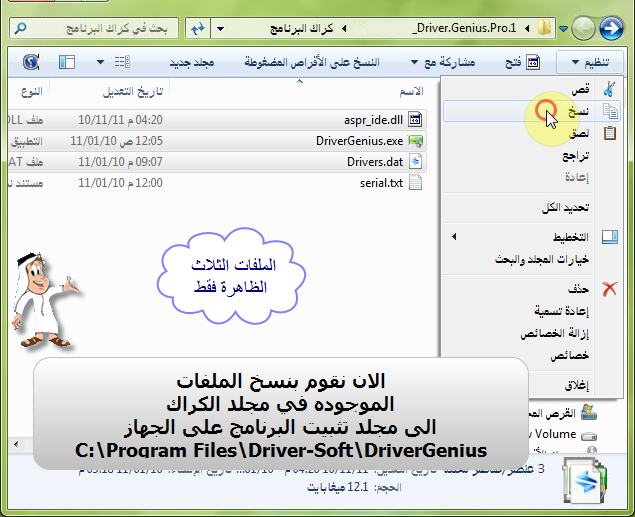This screenshot has width=635, height=517.
Task: Click النسخ على الأقراص المضغوطة burn button
Action: coord(312,62)
